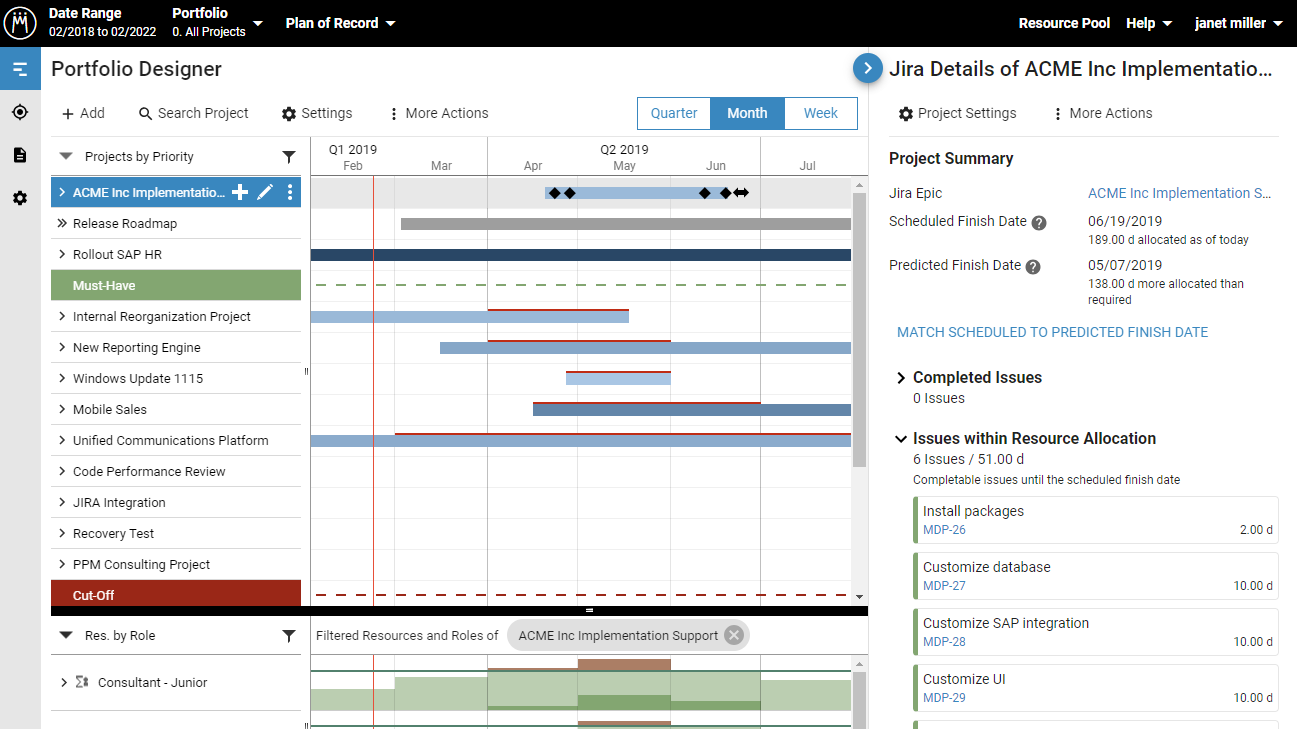Collapse details panel with blue arrow button
Viewport: 1297px width, 729px height.
[x=868, y=68]
